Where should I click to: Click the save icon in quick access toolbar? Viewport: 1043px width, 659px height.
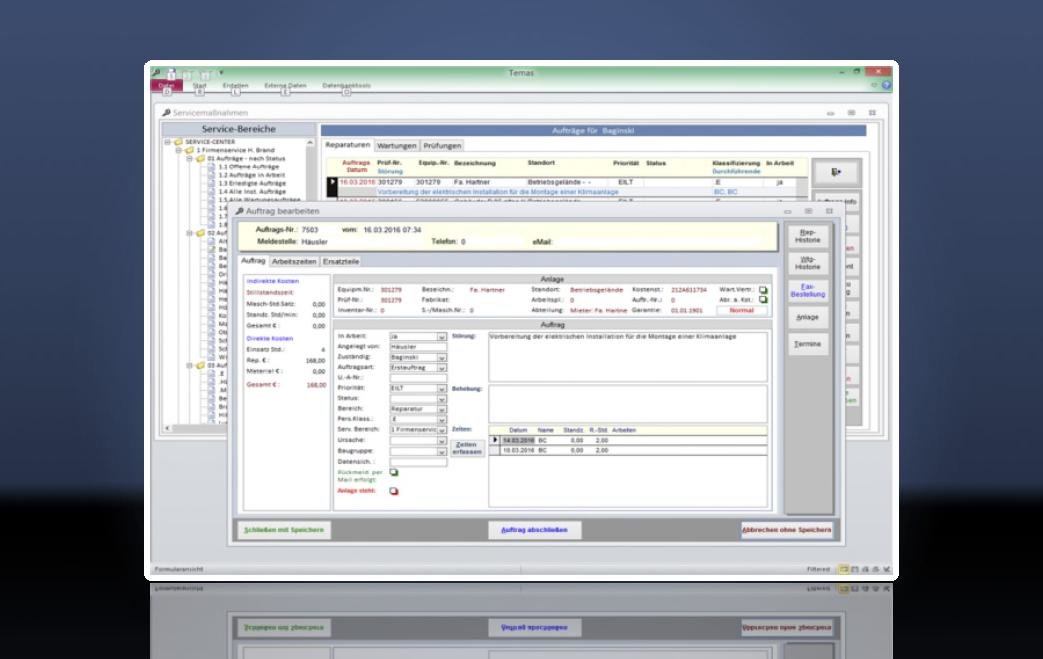[x=171, y=72]
